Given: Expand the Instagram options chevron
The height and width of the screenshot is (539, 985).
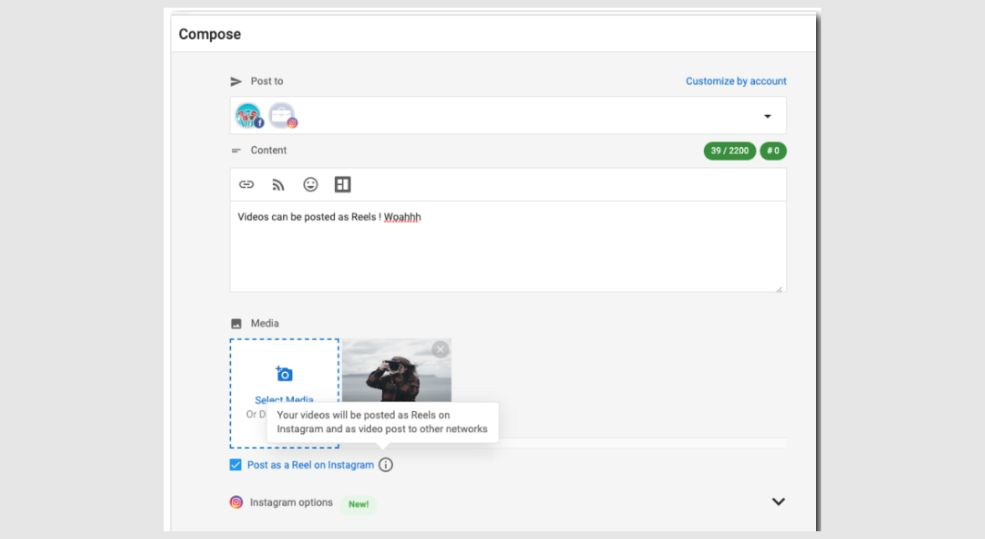Looking at the screenshot, I should (x=778, y=502).
